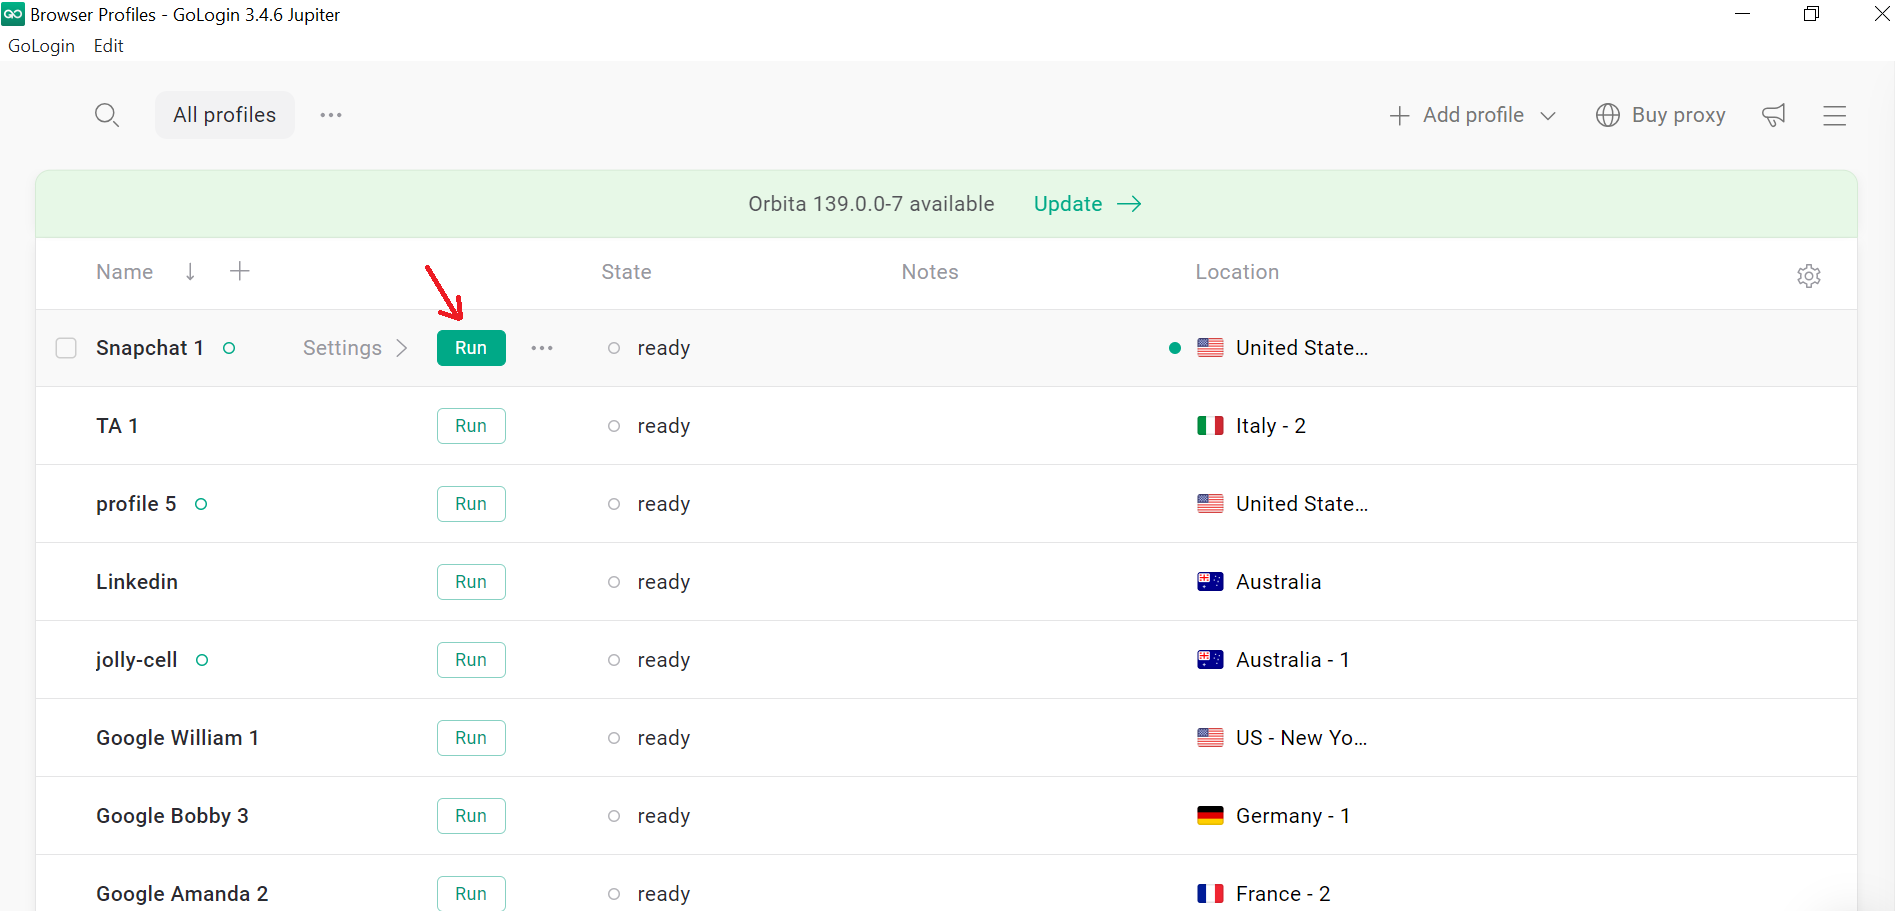Select the jolly-cell profile name
1895x911 pixels.
tap(136, 660)
